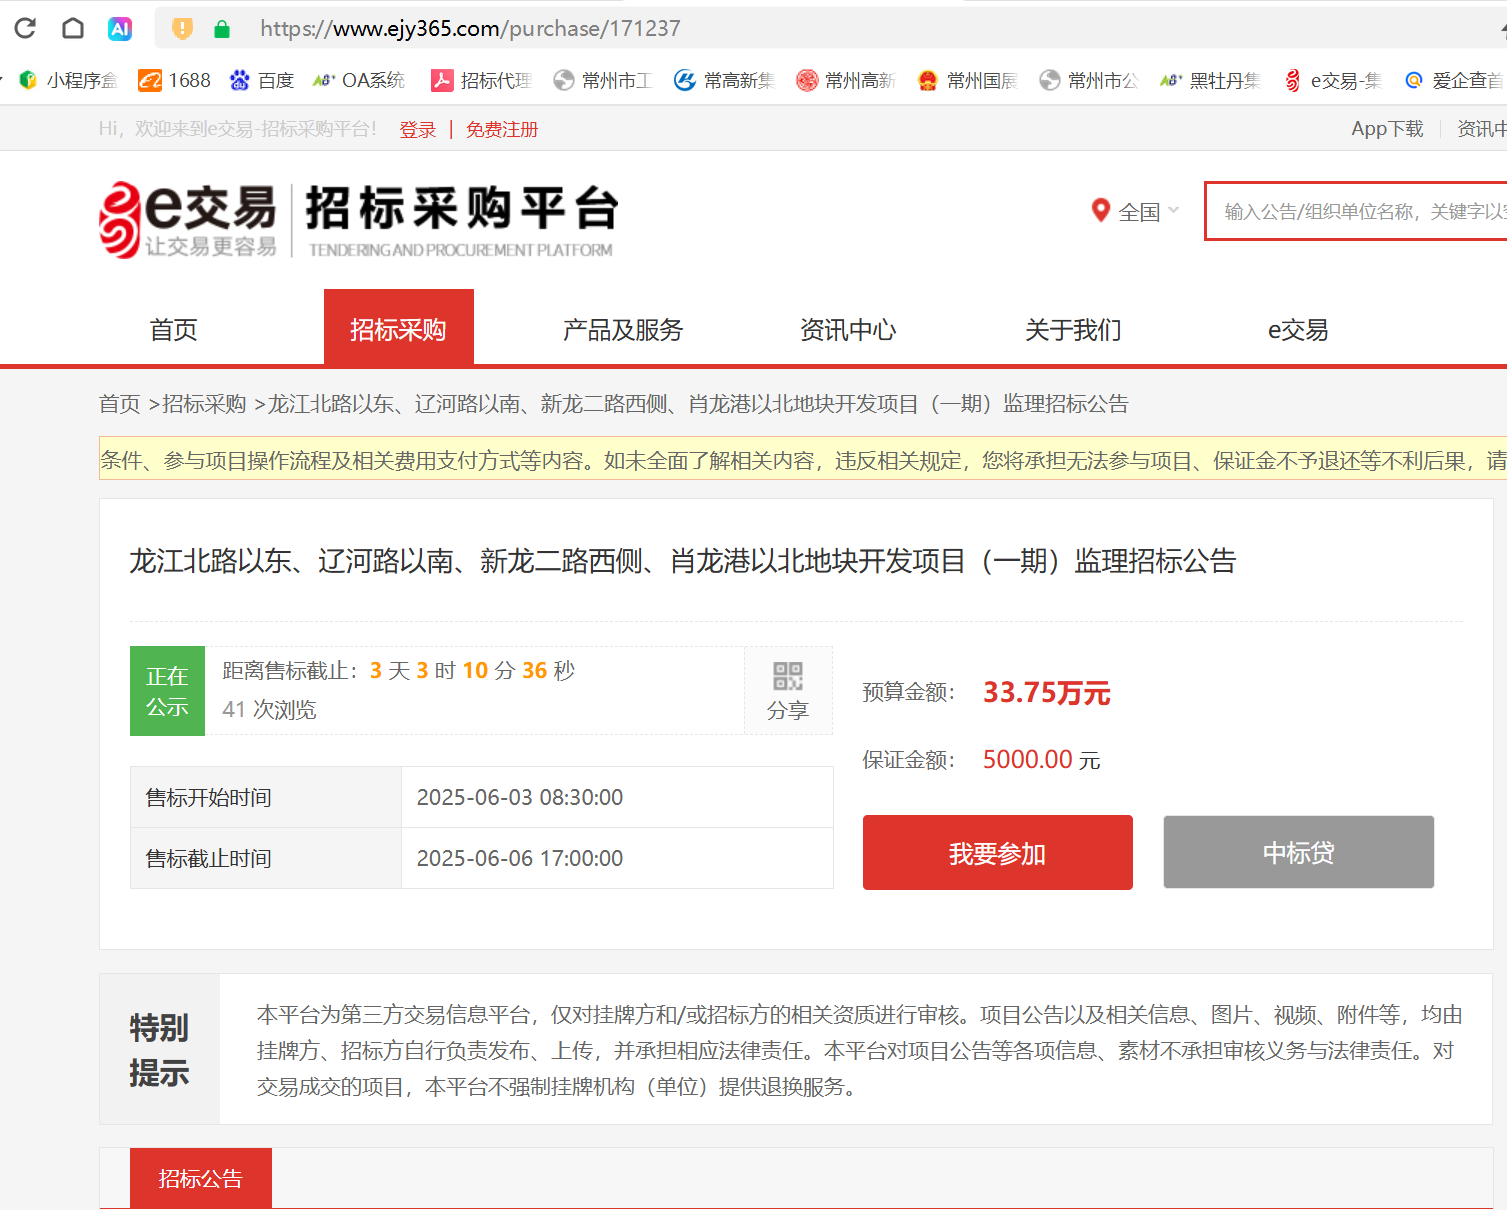Click the 2025-06-06 17:00:00 deadline

(x=520, y=858)
